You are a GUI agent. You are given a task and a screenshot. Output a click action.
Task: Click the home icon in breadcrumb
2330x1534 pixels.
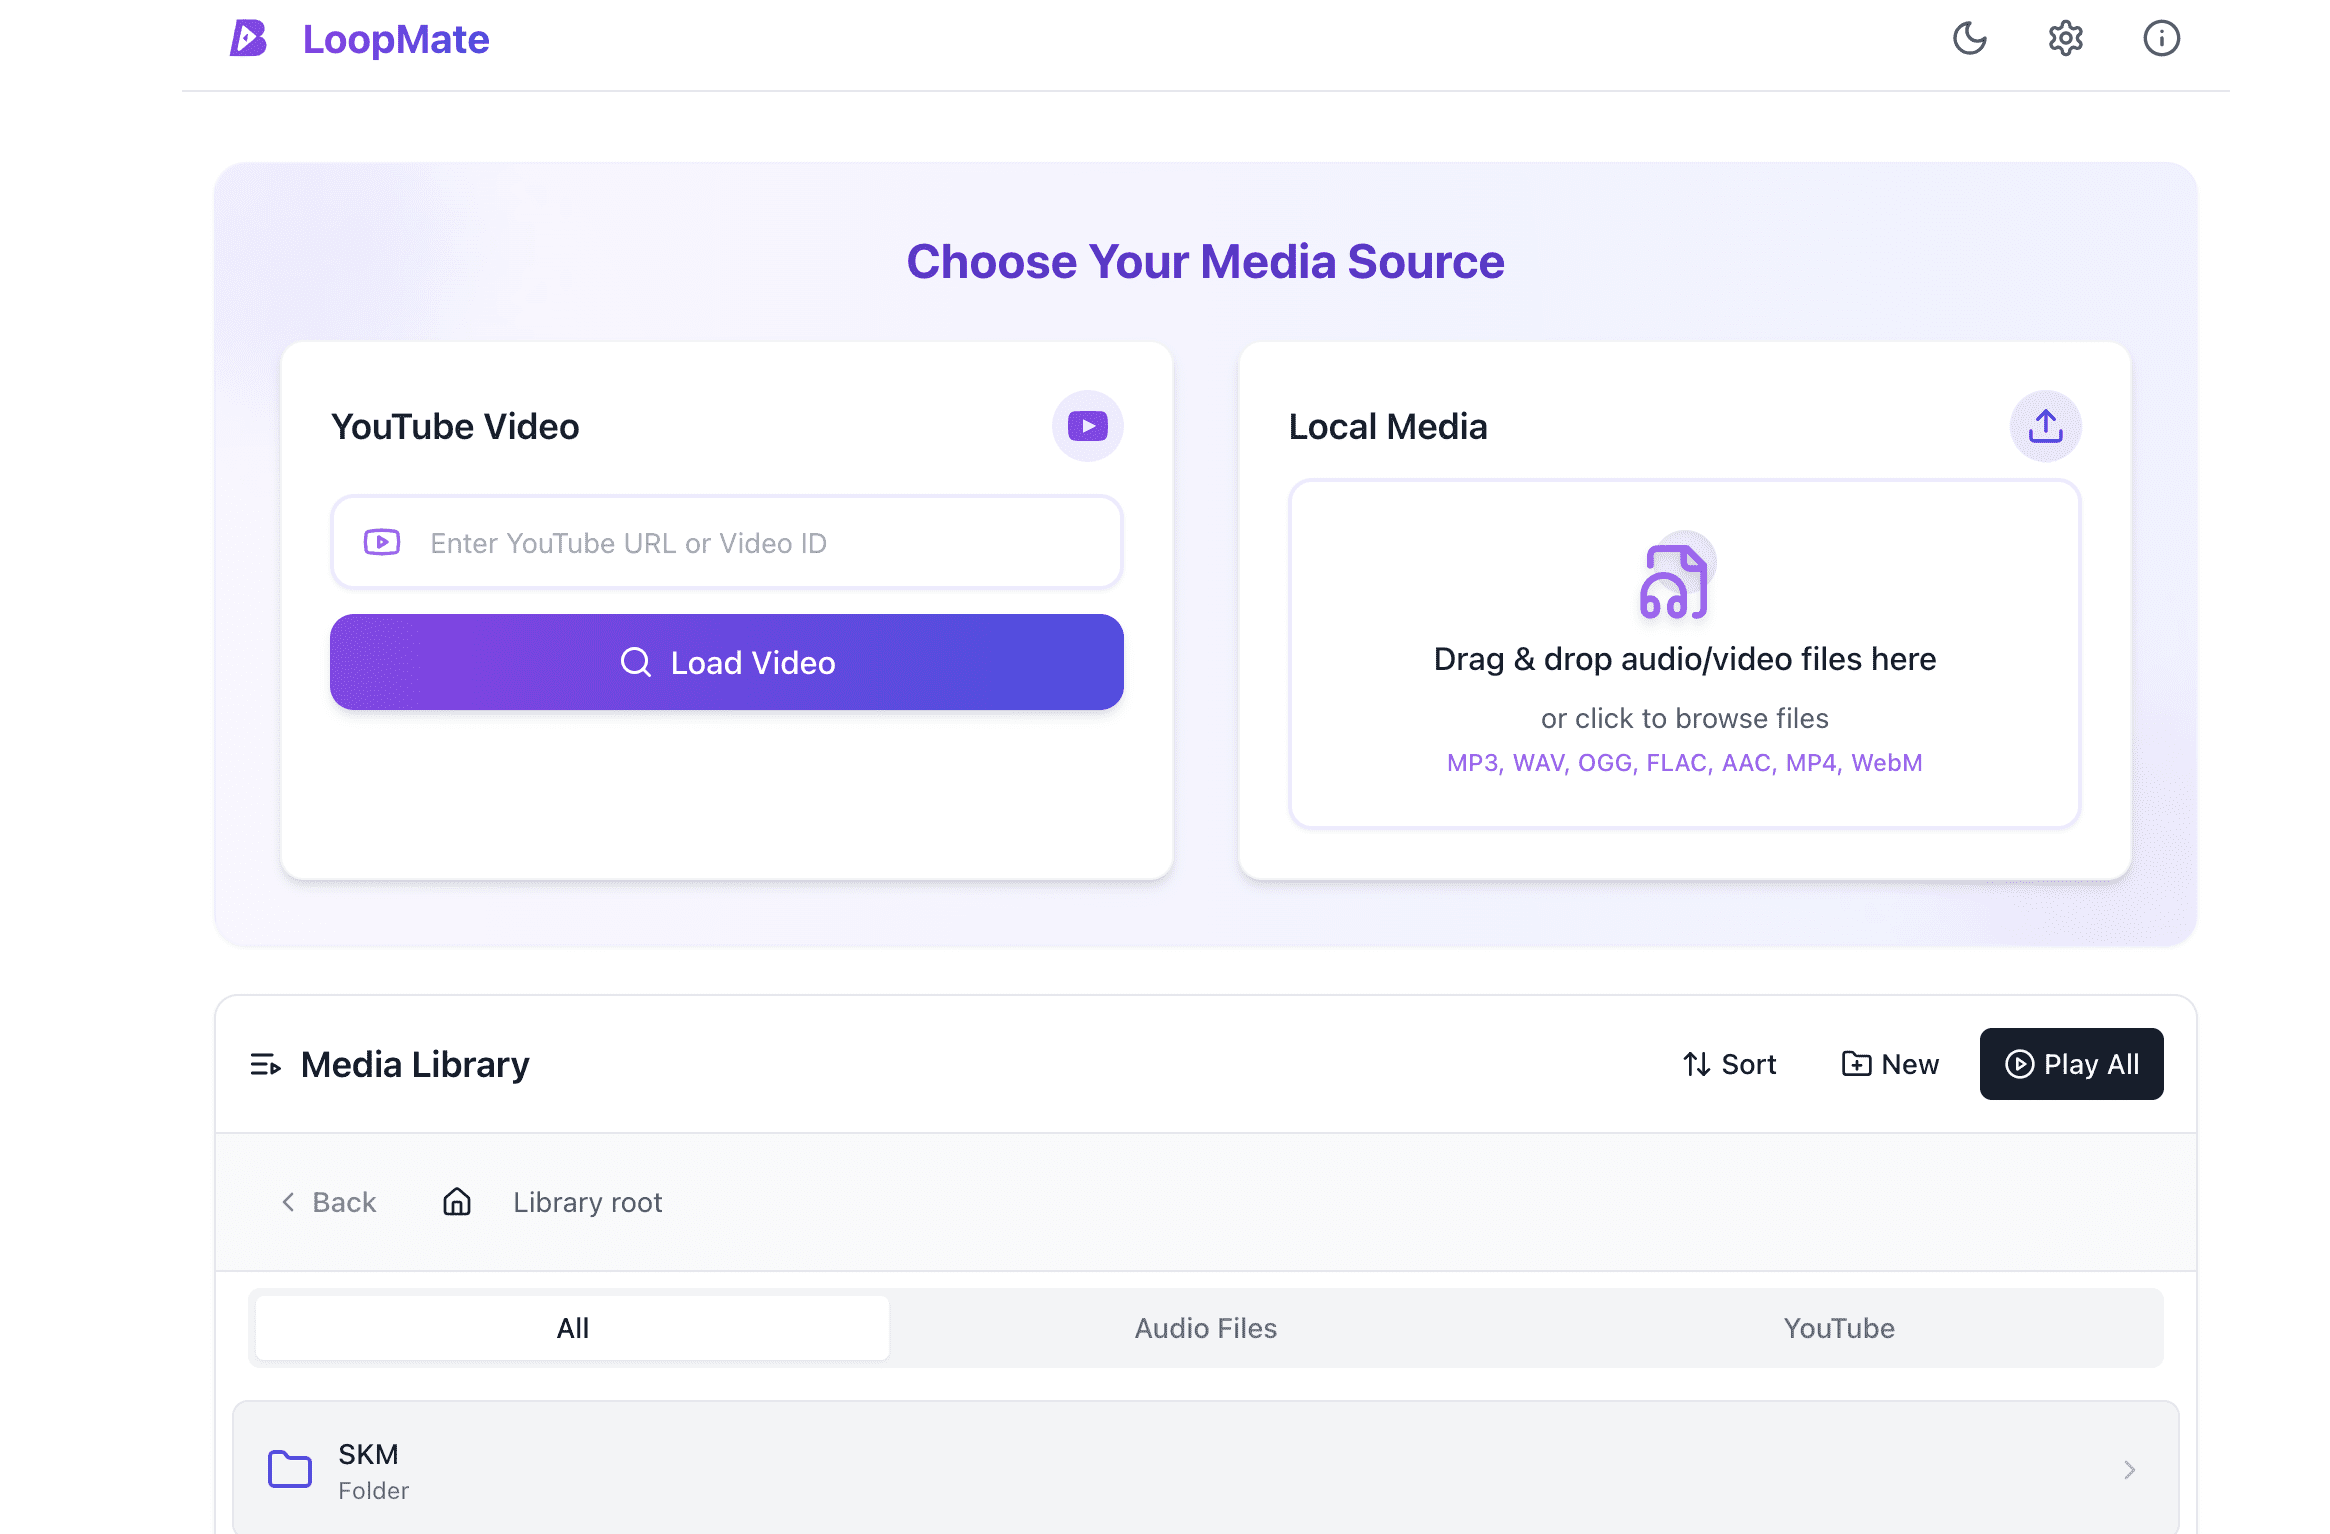(457, 1201)
